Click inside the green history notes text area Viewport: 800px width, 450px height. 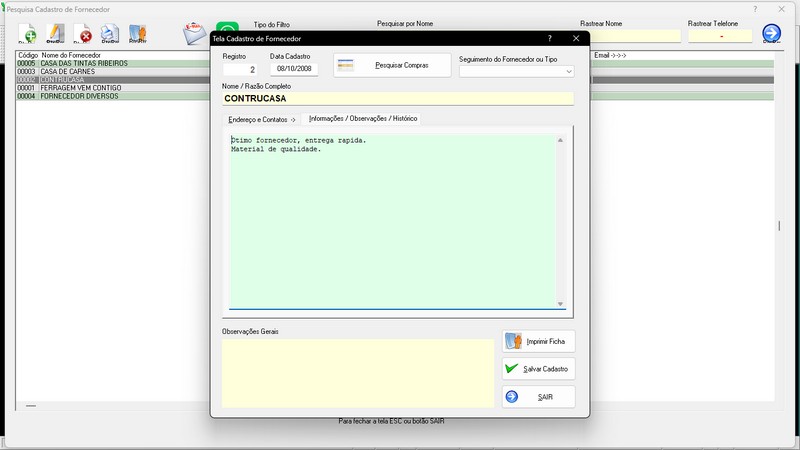coord(392,222)
